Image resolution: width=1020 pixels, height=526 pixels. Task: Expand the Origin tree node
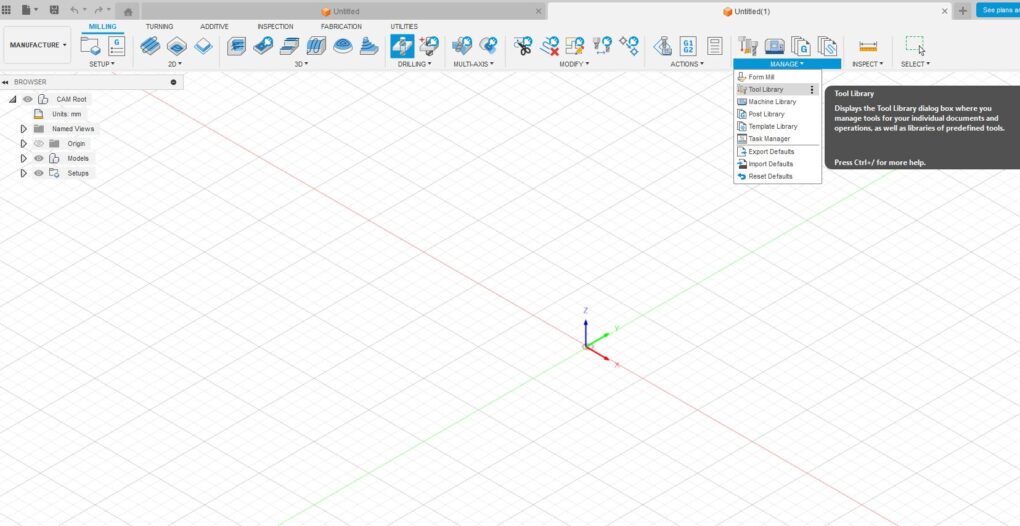pos(24,144)
